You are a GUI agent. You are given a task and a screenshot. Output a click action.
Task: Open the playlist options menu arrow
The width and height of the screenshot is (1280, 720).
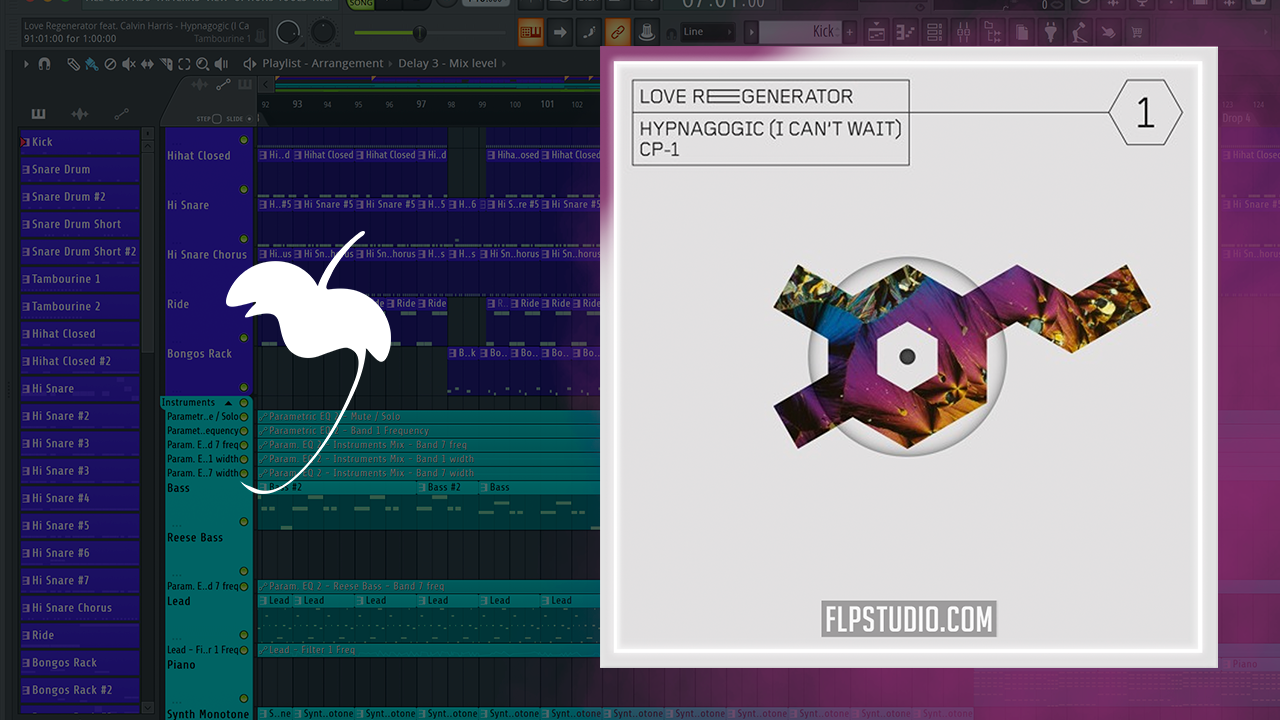(x=27, y=64)
